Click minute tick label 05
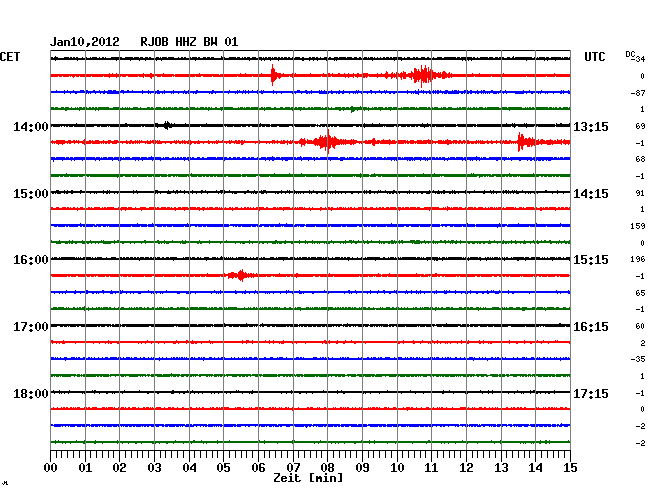650x494 pixels. click(x=223, y=468)
